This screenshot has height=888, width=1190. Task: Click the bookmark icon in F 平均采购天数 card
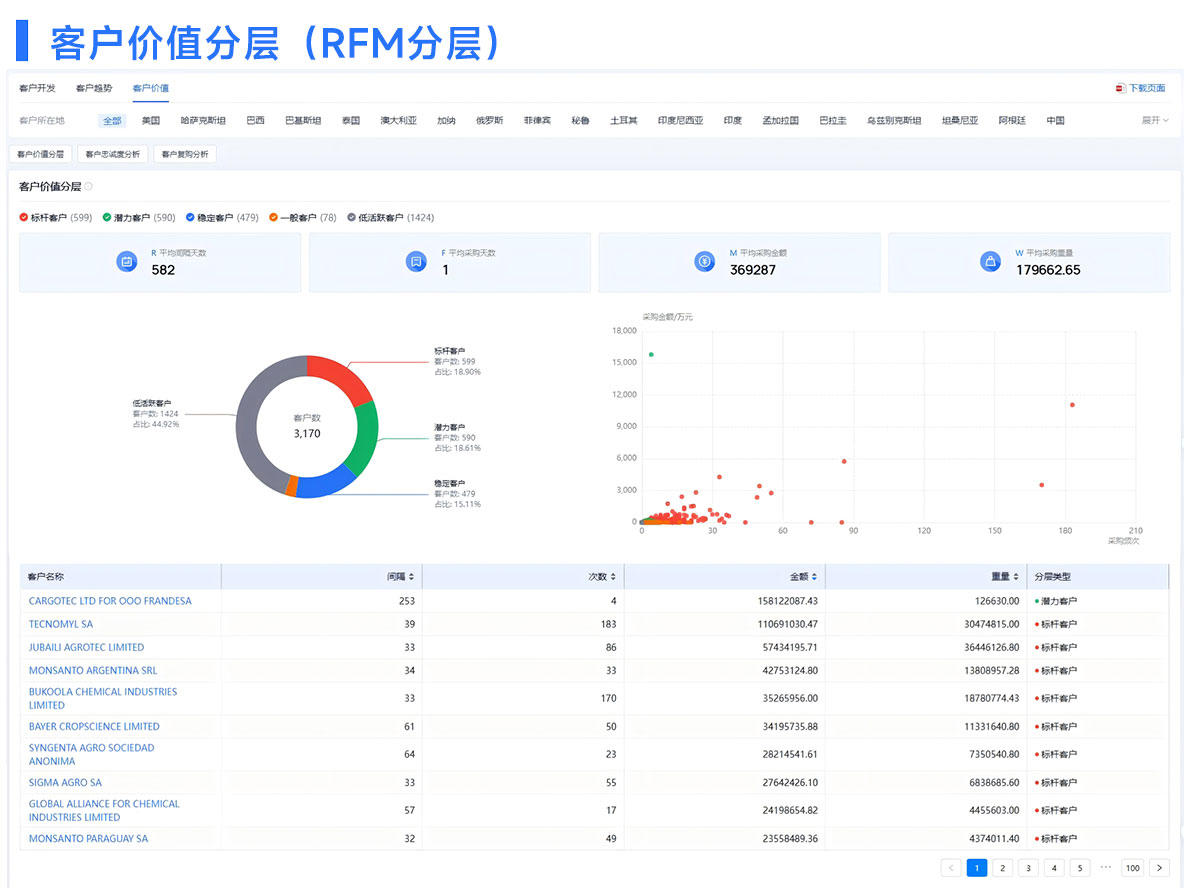pos(416,262)
